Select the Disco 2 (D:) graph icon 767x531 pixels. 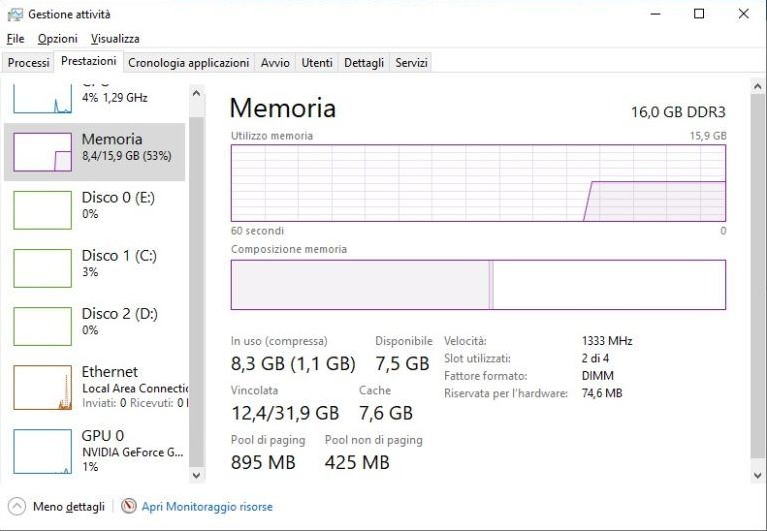(42, 326)
